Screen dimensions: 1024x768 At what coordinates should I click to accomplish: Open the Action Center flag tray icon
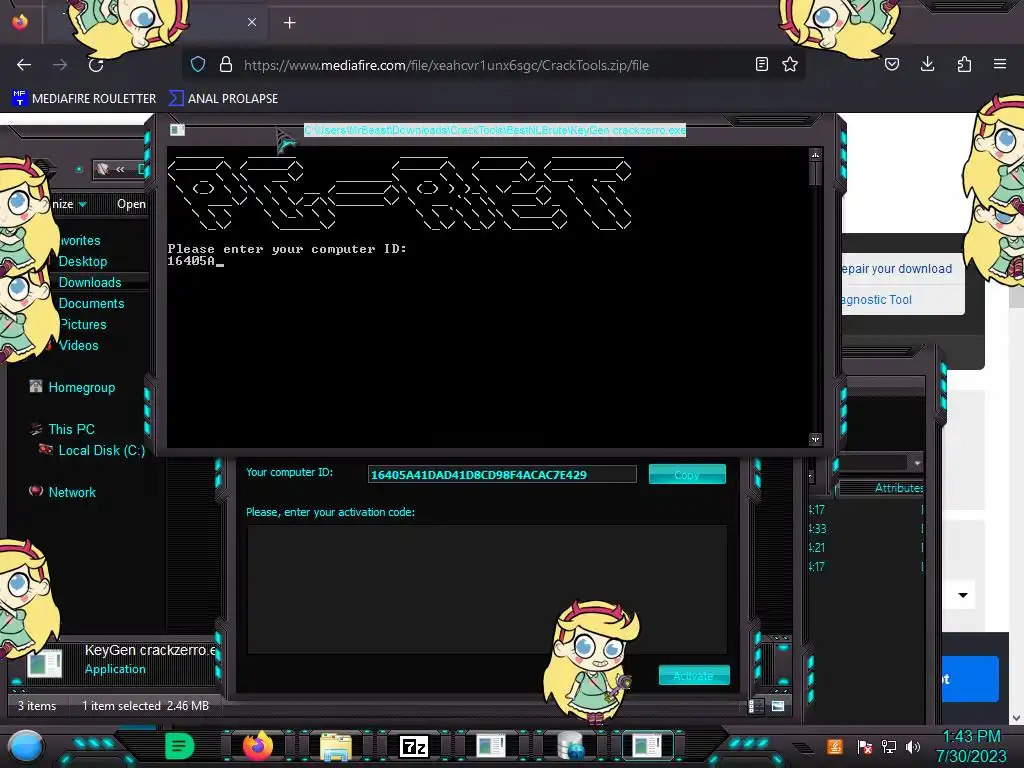pos(864,746)
